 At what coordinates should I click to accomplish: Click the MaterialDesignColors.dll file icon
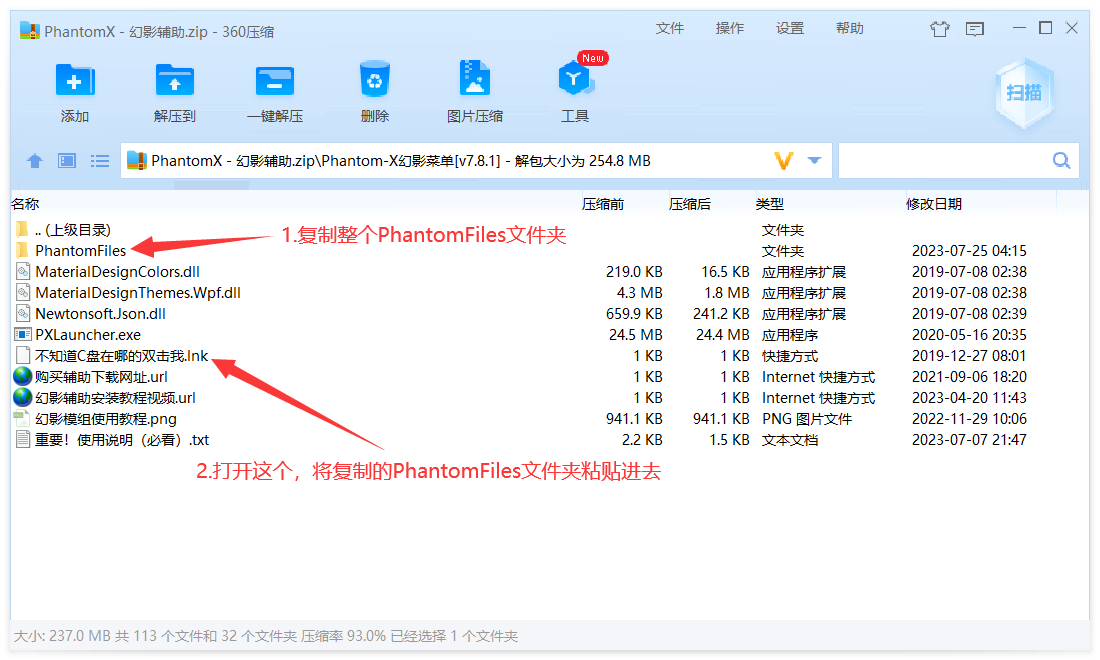pos(23,271)
